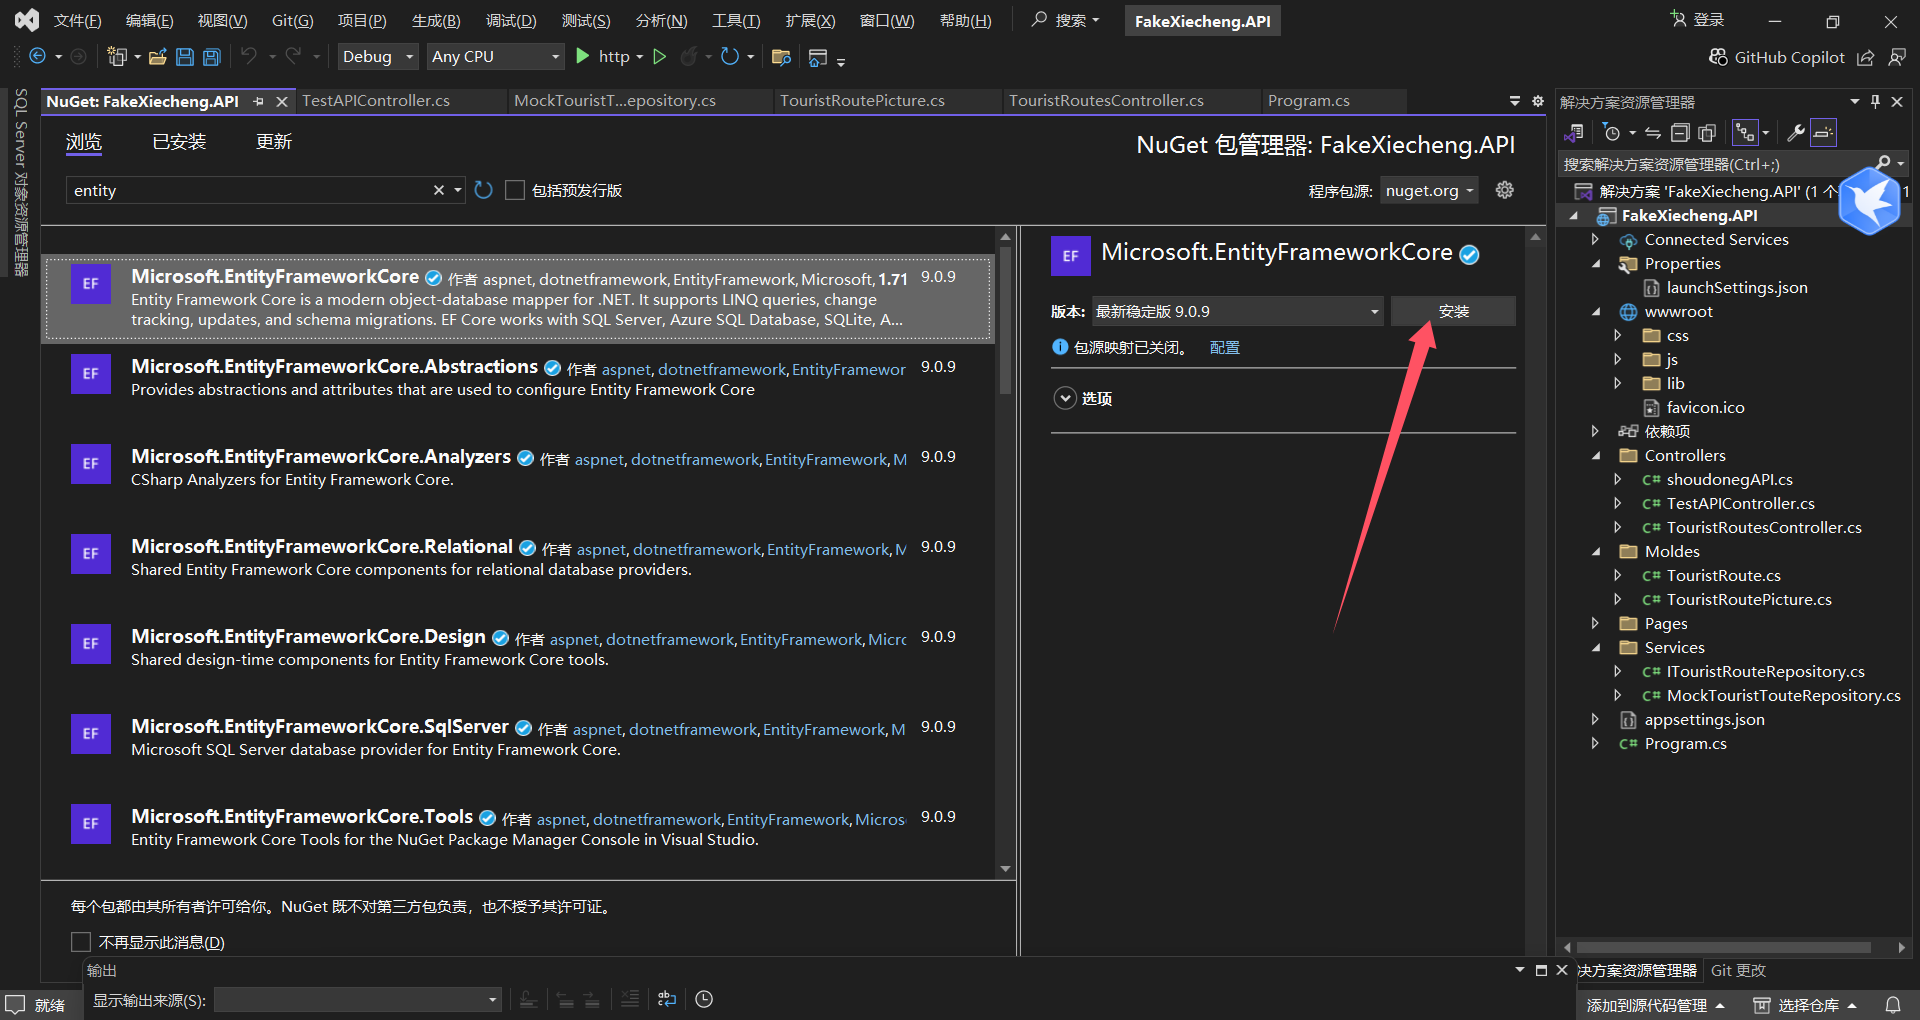Click the Find in Files folder icon
The width and height of the screenshot is (1920, 1020).
(782, 57)
